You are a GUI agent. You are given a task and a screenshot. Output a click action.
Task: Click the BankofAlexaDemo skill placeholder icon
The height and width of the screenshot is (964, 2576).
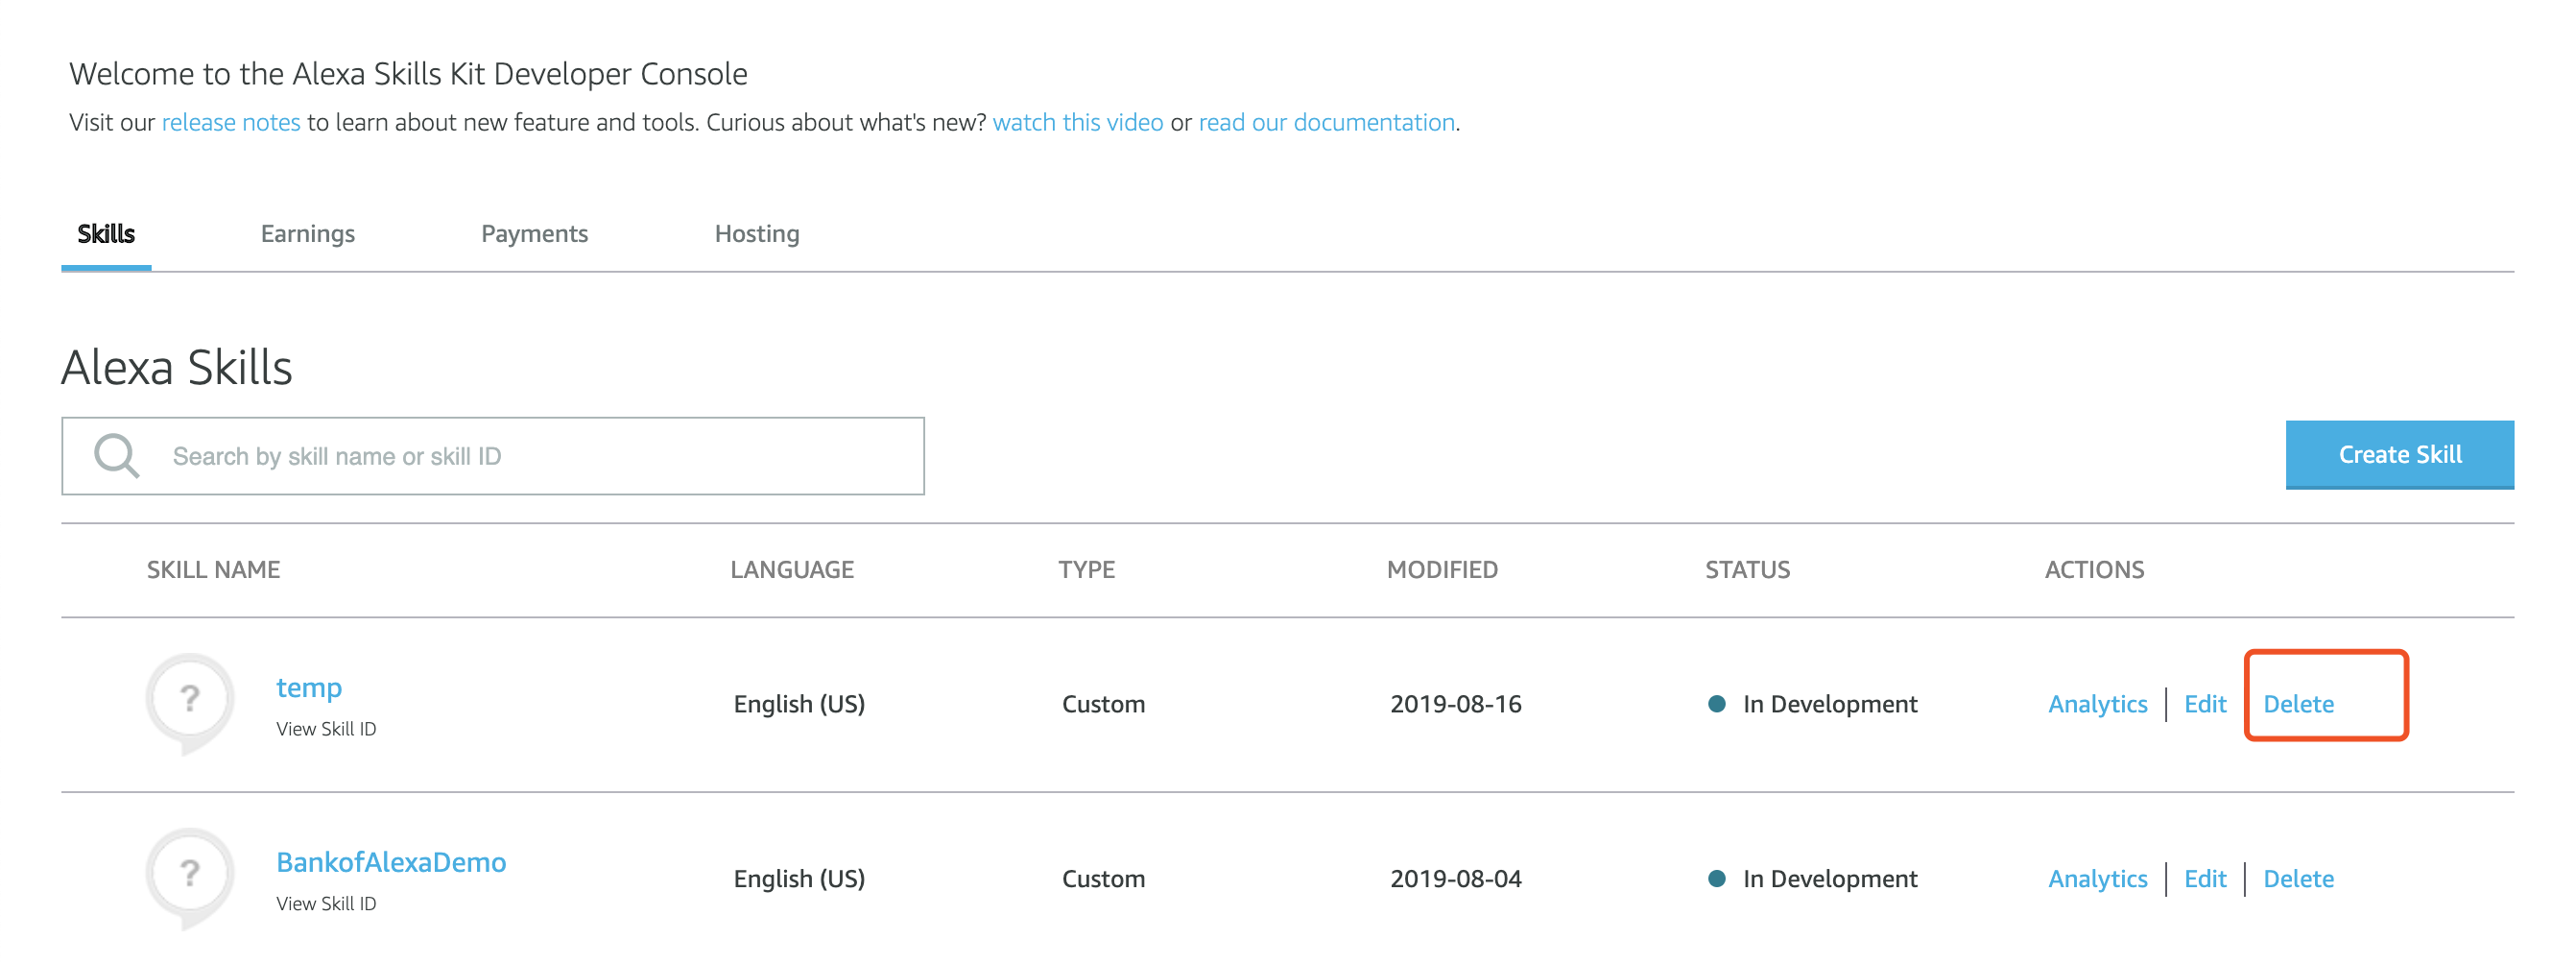point(190,878)
